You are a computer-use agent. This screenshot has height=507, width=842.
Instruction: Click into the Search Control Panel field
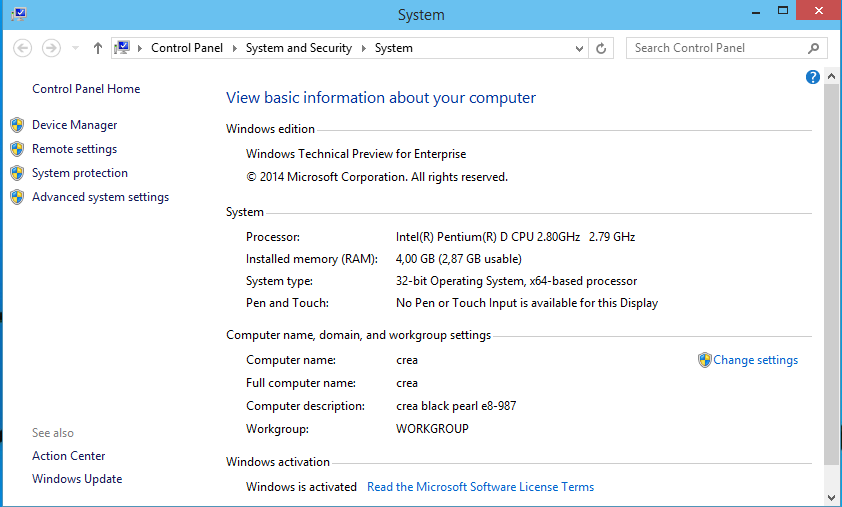click(715, 48)
